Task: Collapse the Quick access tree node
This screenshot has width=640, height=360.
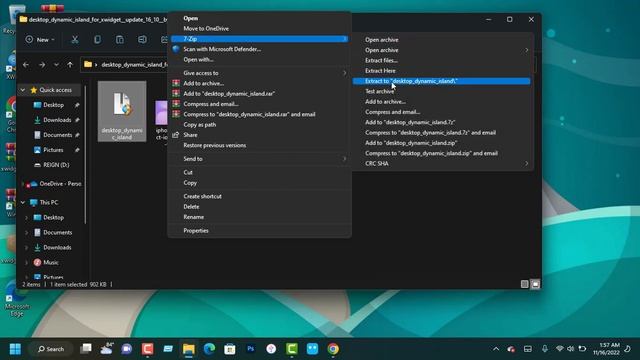Action: [x=23, y=90]
